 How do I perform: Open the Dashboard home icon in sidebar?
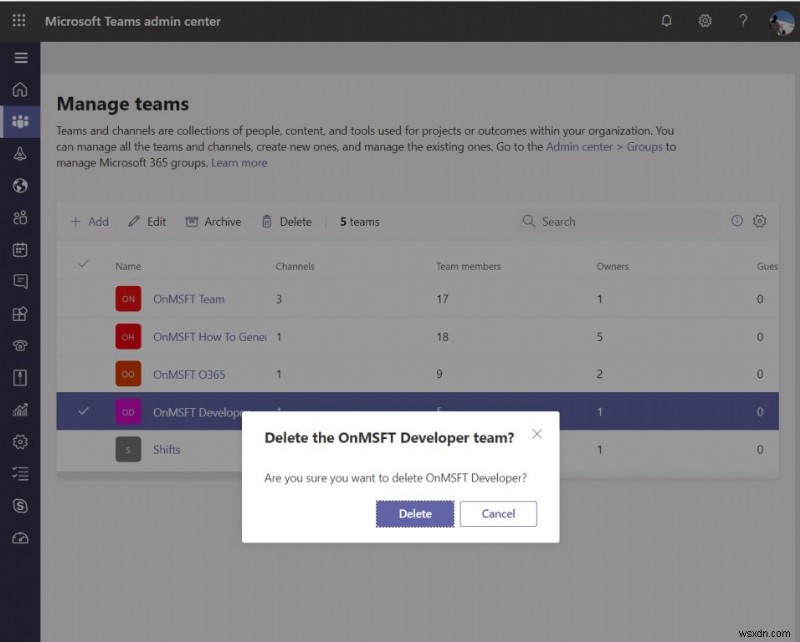coord(21,89)
